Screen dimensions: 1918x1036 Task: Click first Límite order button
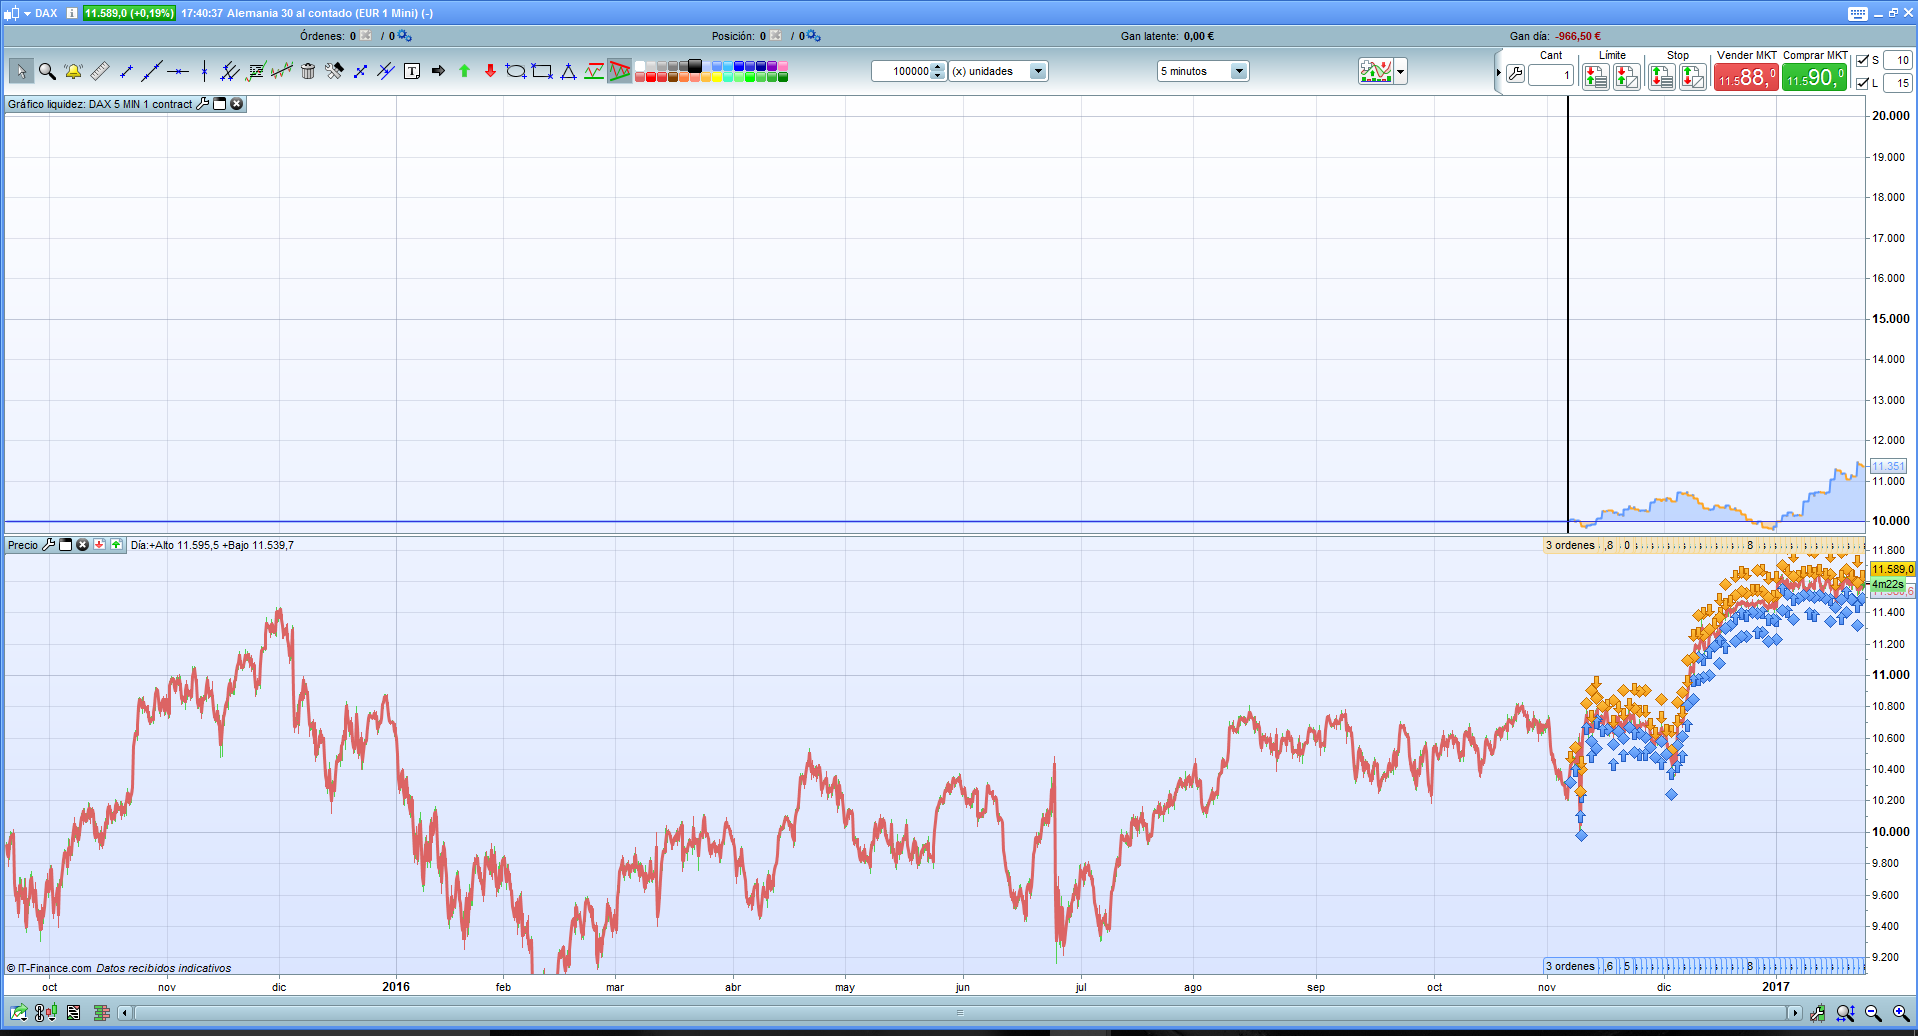click(x=1596, y=76)
